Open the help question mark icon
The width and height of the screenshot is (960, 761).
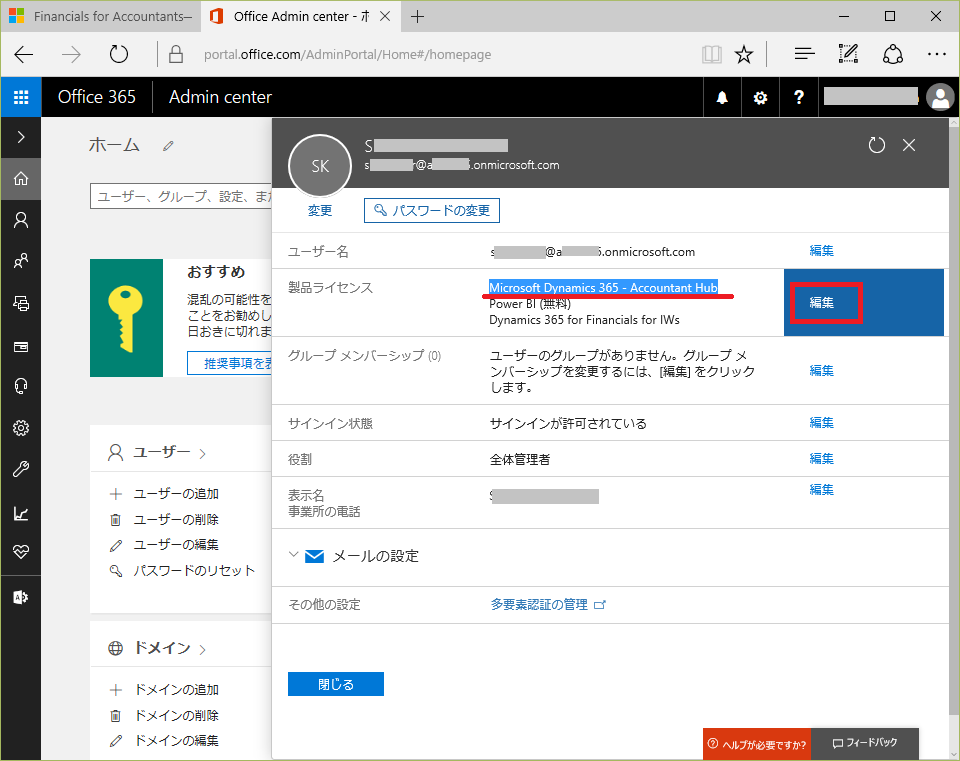[x=798, y=97]
